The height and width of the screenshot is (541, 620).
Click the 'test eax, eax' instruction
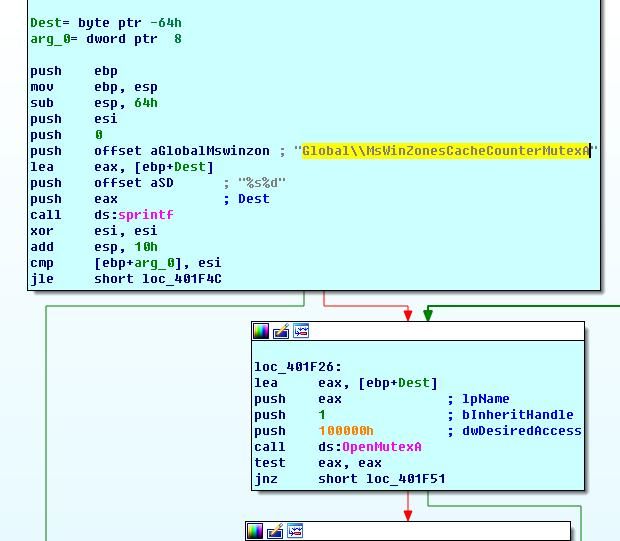click(318, 463)
